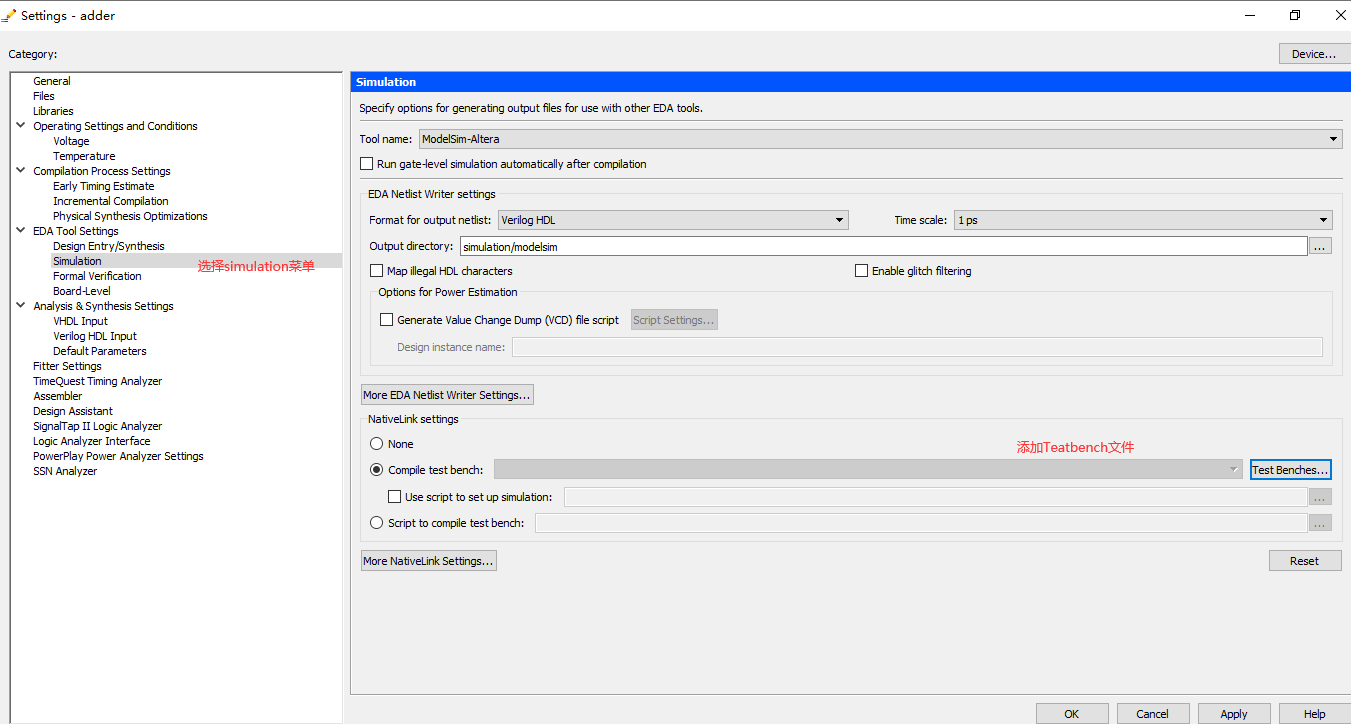Confirm with the OK button
The width and height of the screenshot is (1351, 724).
pos(1072,714)
